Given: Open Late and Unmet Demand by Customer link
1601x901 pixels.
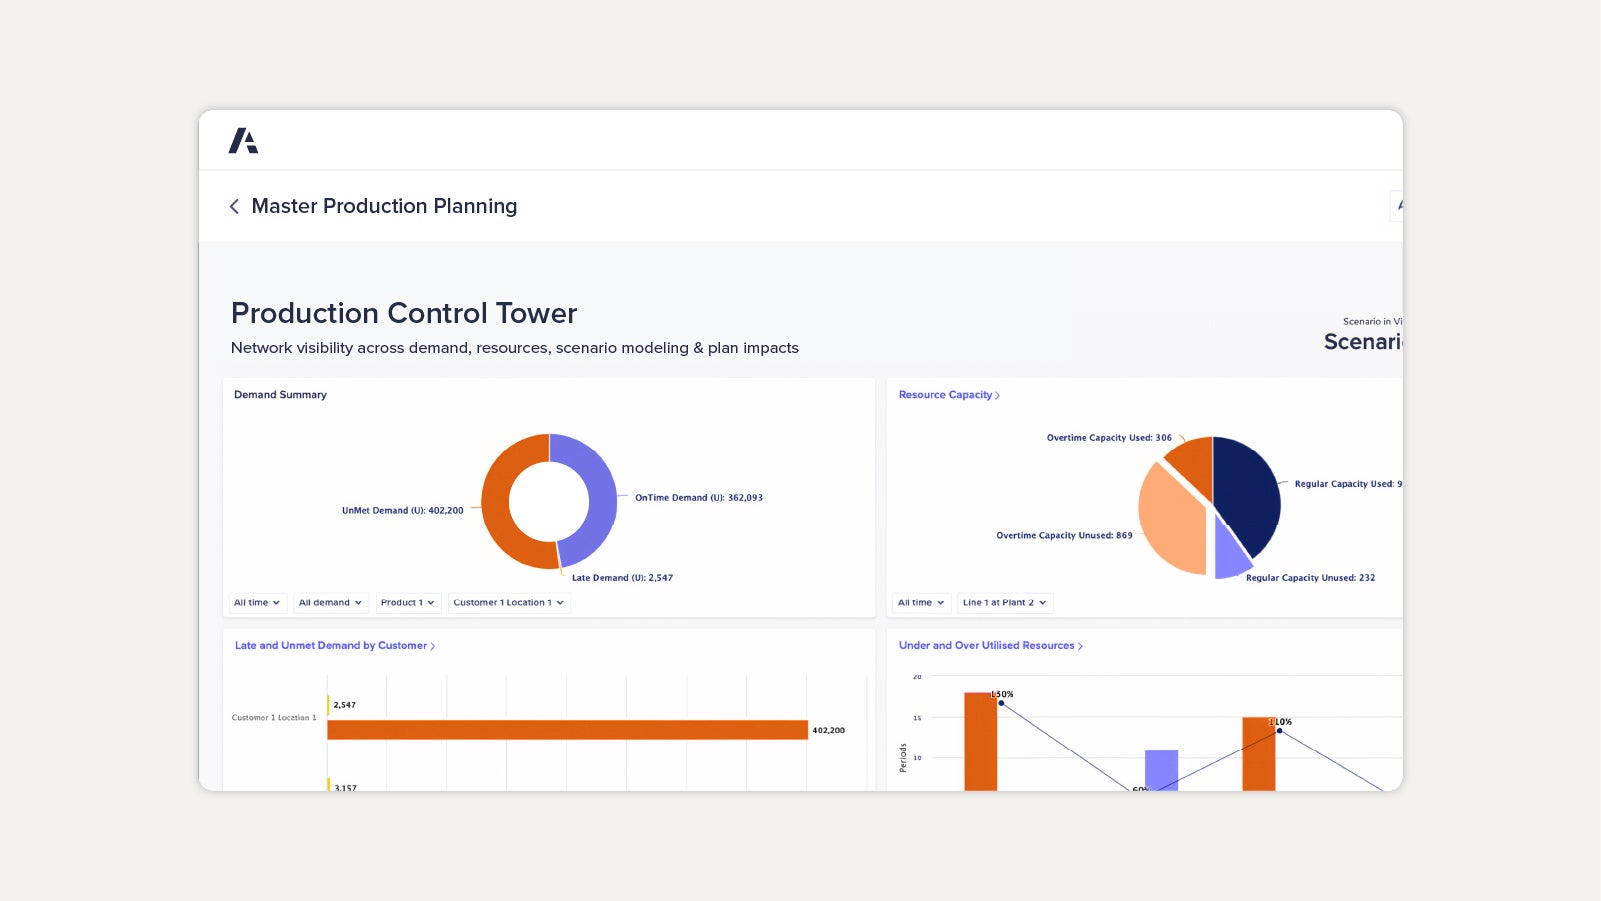Looking at the screenshot, I should click(x=335, y=646).
